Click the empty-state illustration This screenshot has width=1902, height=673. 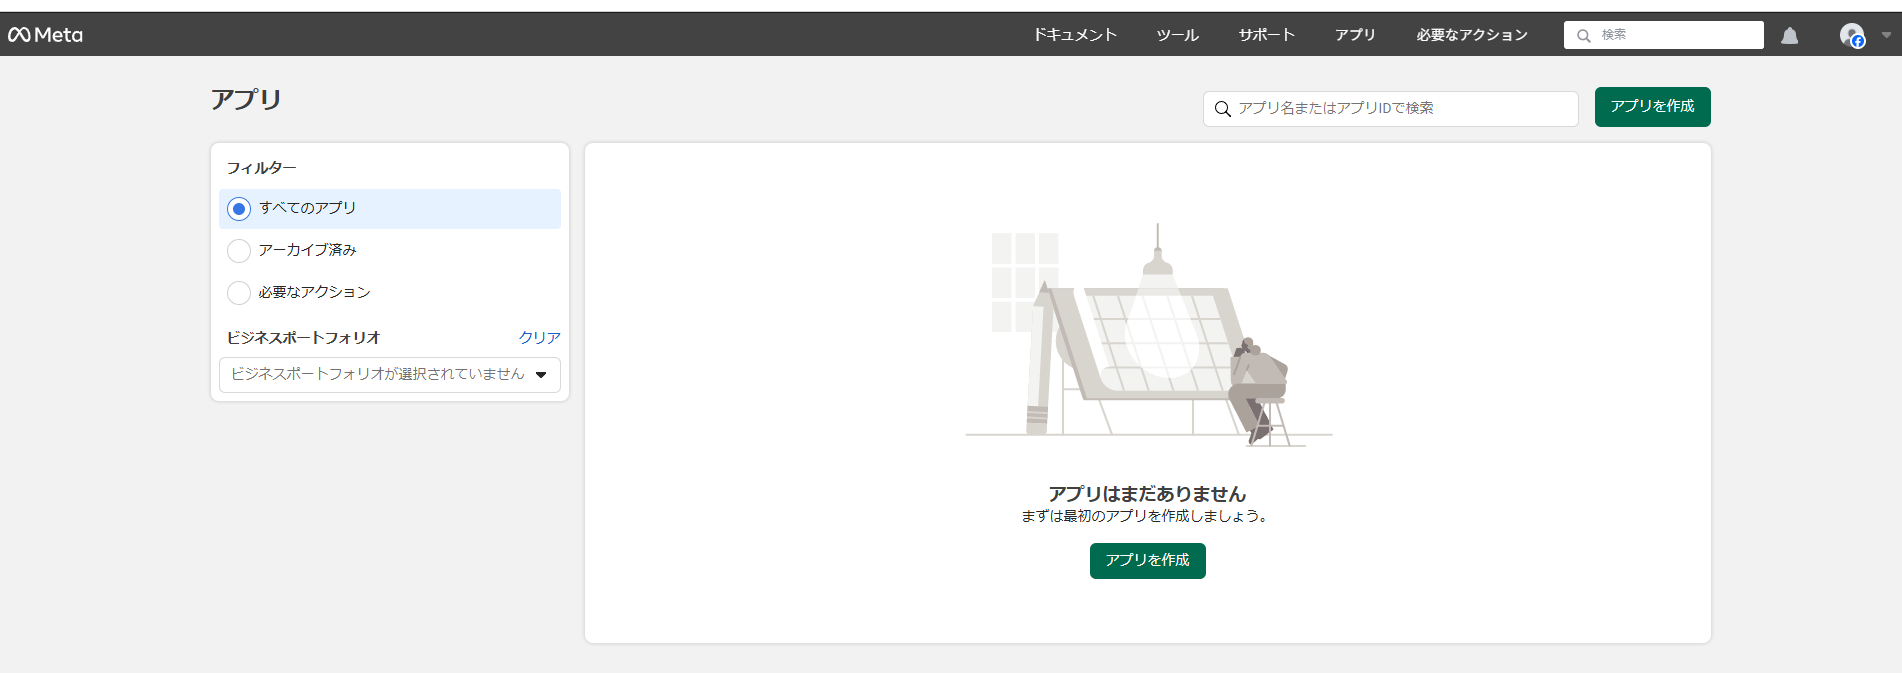[1148, 335]
